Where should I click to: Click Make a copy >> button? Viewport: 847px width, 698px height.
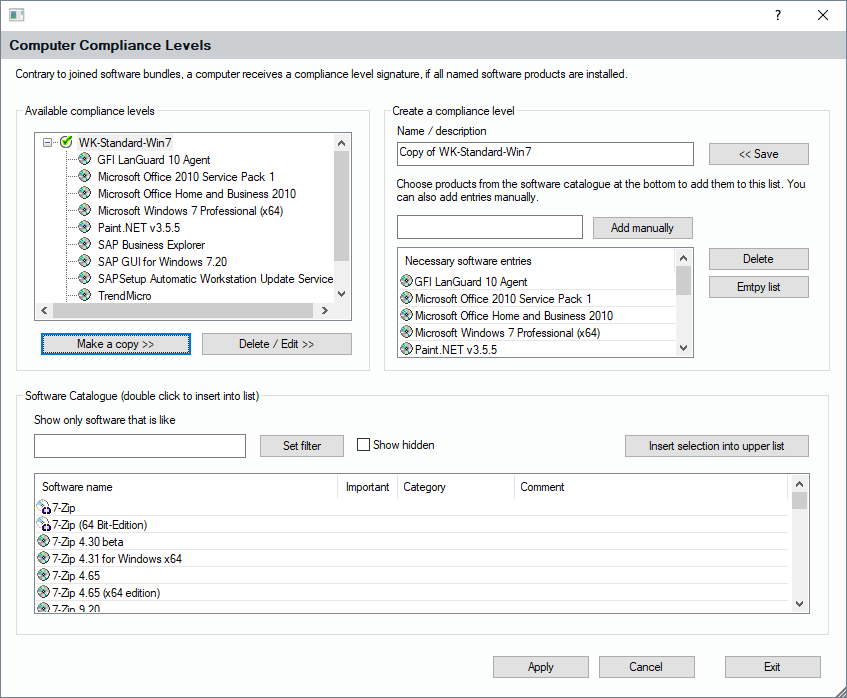point(116,344)
